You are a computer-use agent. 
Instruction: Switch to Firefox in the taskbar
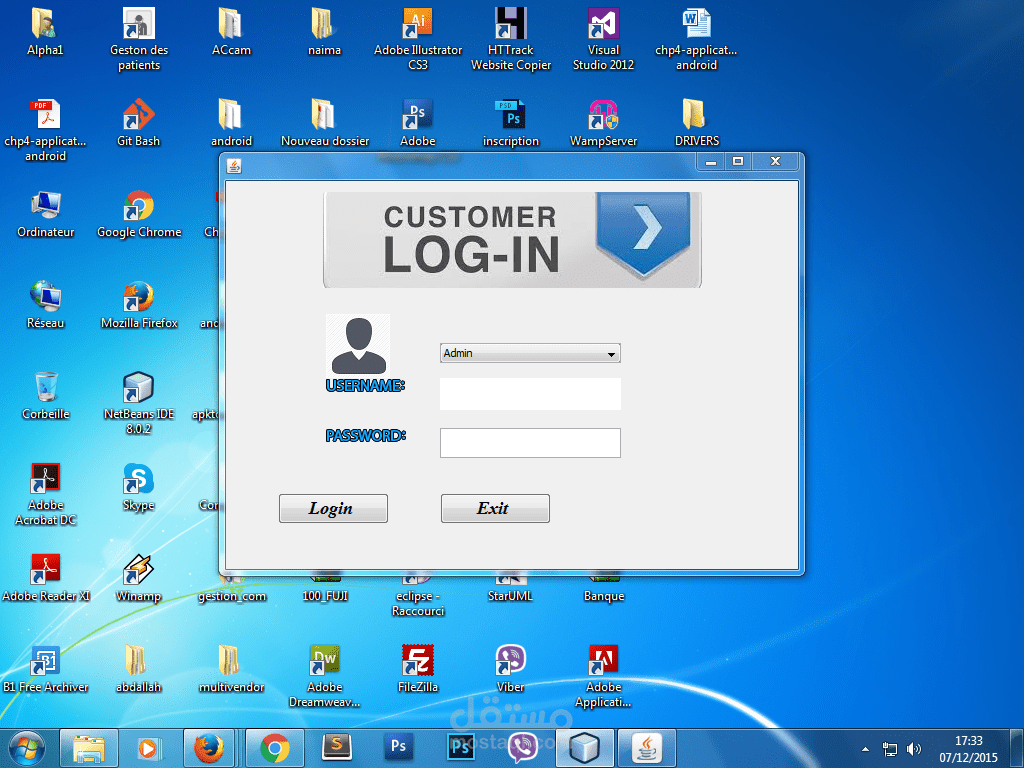[x=209, y=748]
